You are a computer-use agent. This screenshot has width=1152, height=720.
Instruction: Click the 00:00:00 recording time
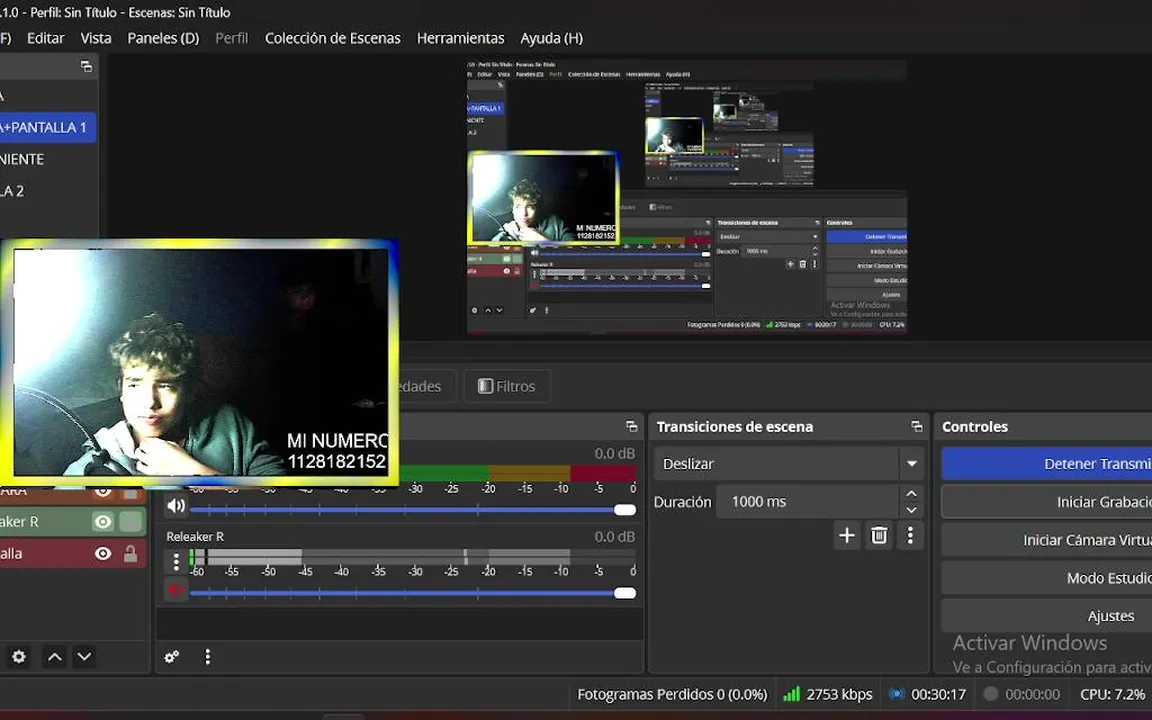(x=1032, y=694)
